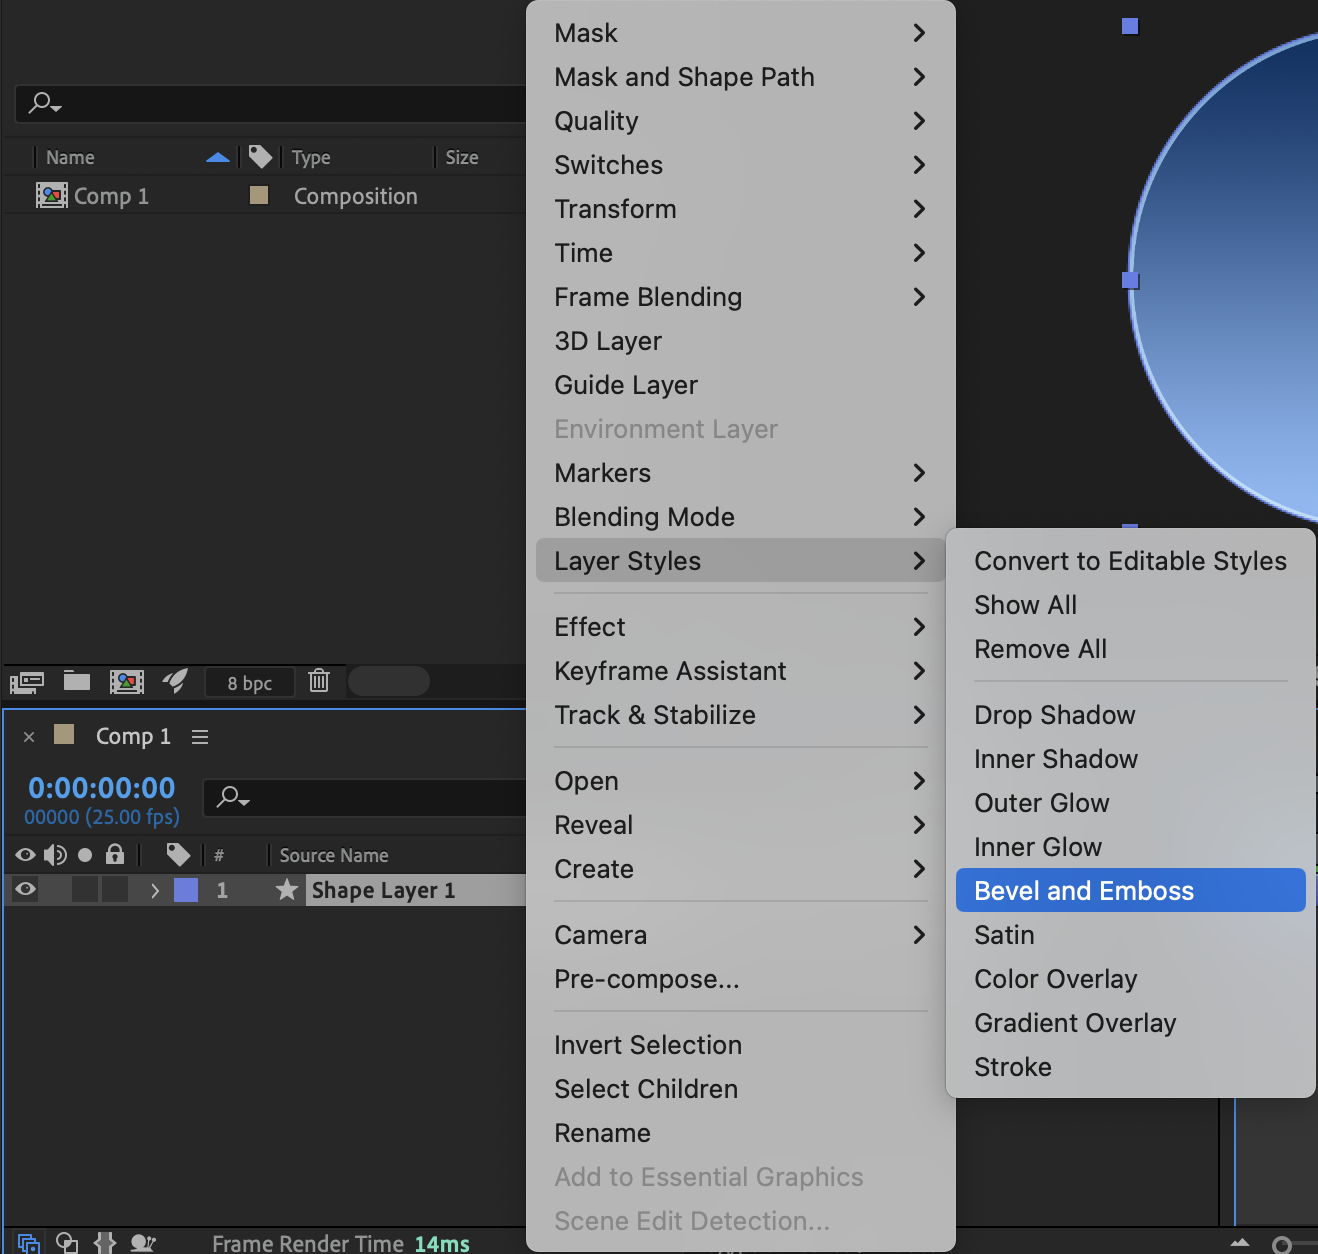
Task: Click the video eye column header icon
Action: point(26,855)
